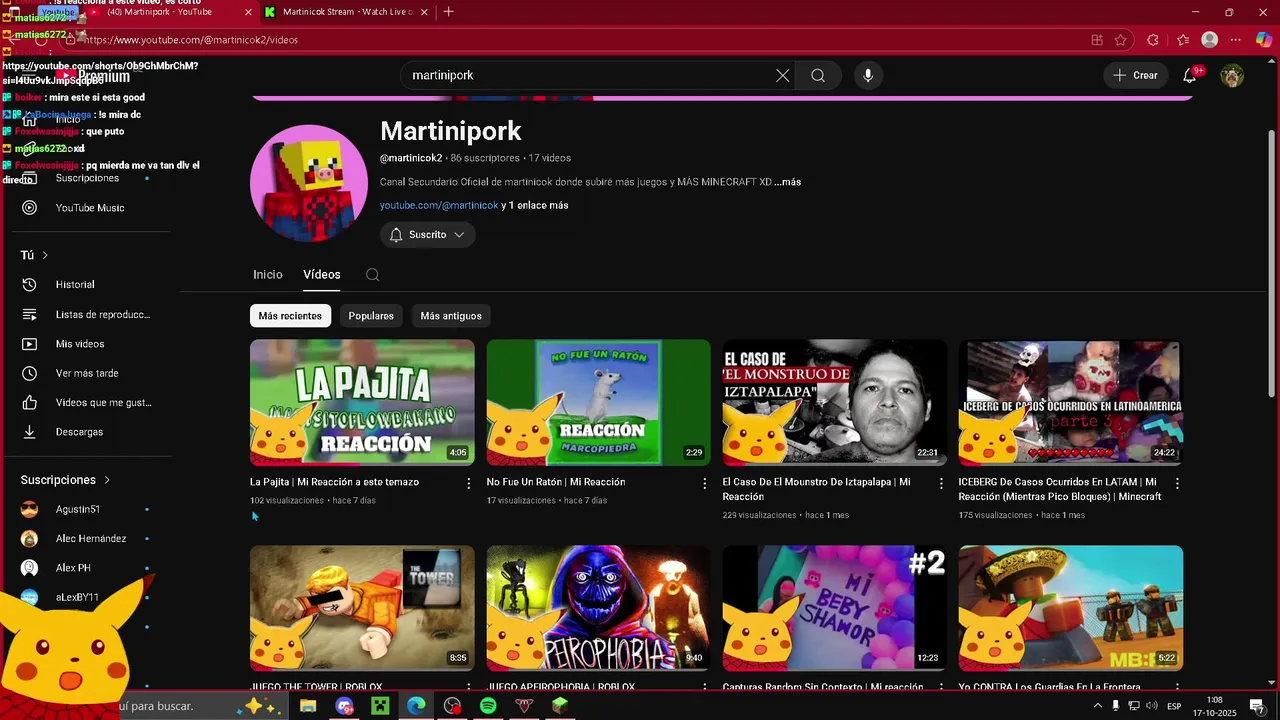This screenshot has height=720, width=1280.
Task: Open video title No Fue Un Ratón
Action: pyautogui.click(x=556, y=482)
